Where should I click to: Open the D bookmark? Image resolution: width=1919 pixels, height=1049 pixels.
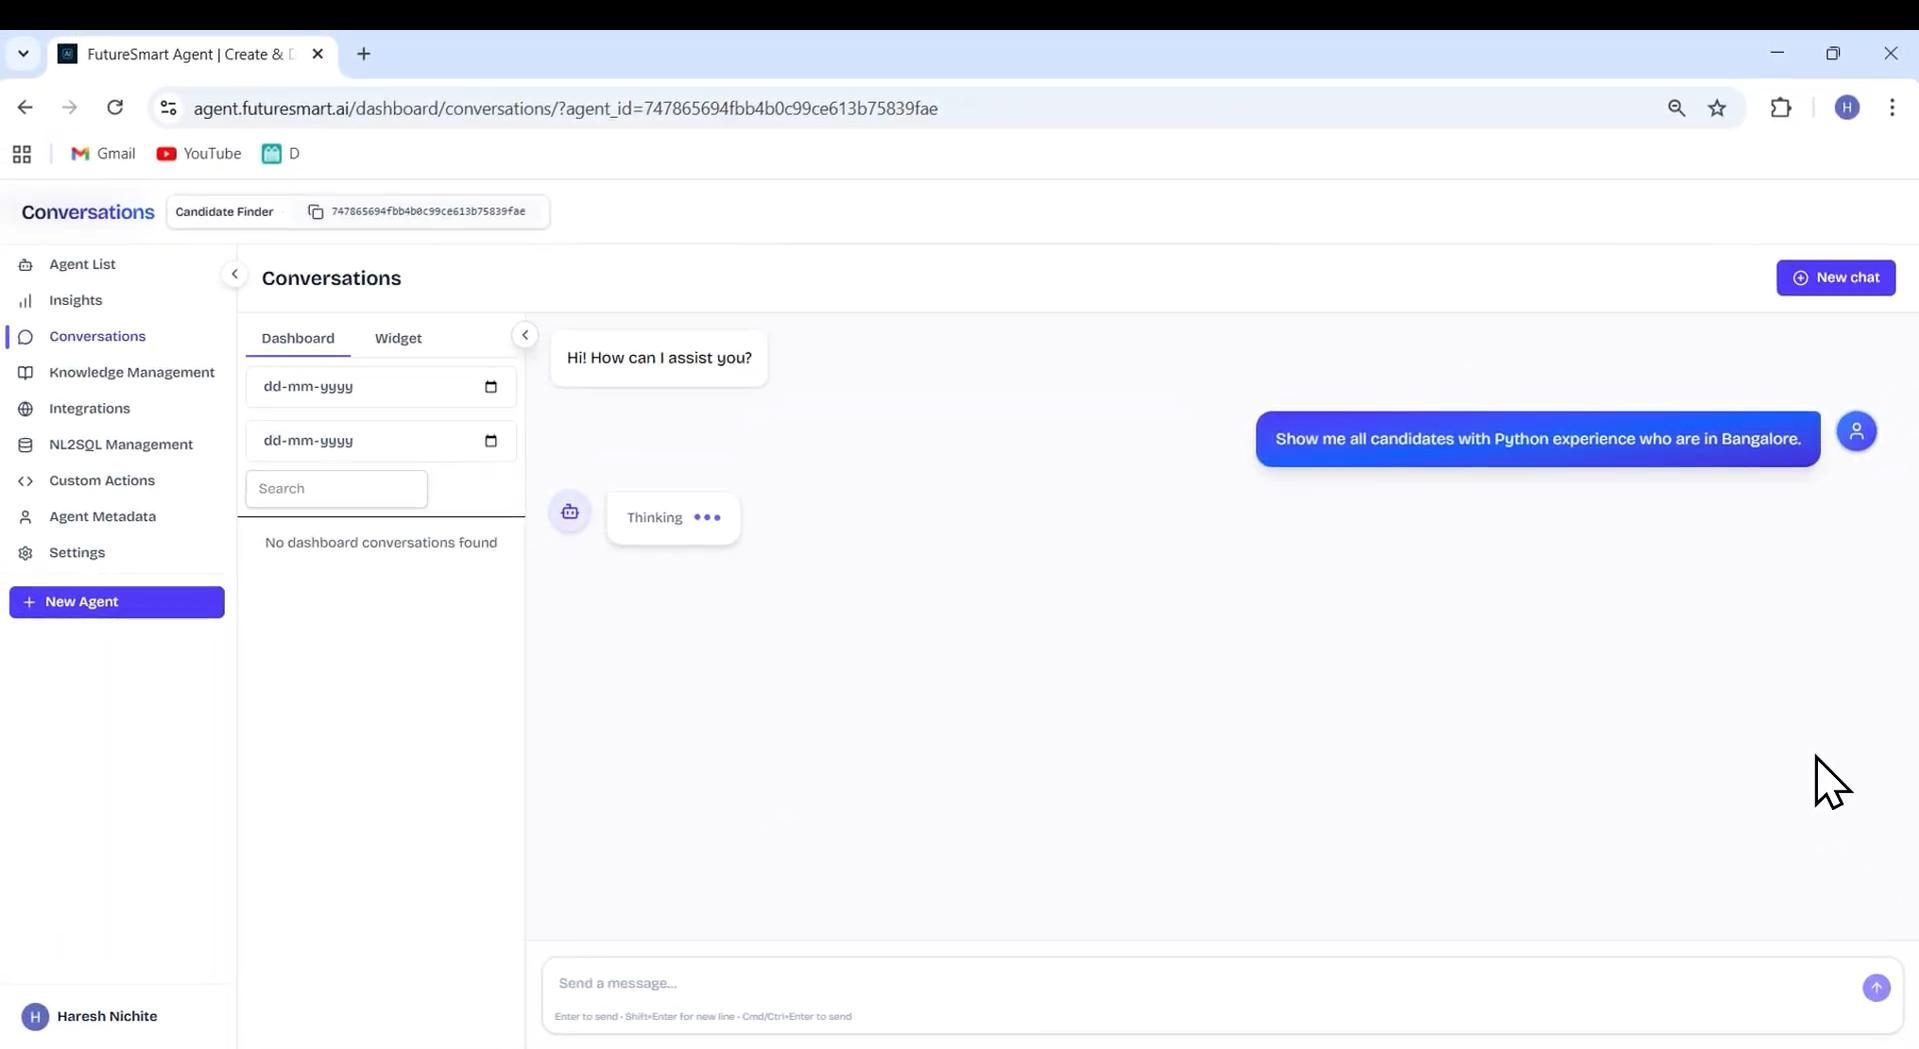281,153
